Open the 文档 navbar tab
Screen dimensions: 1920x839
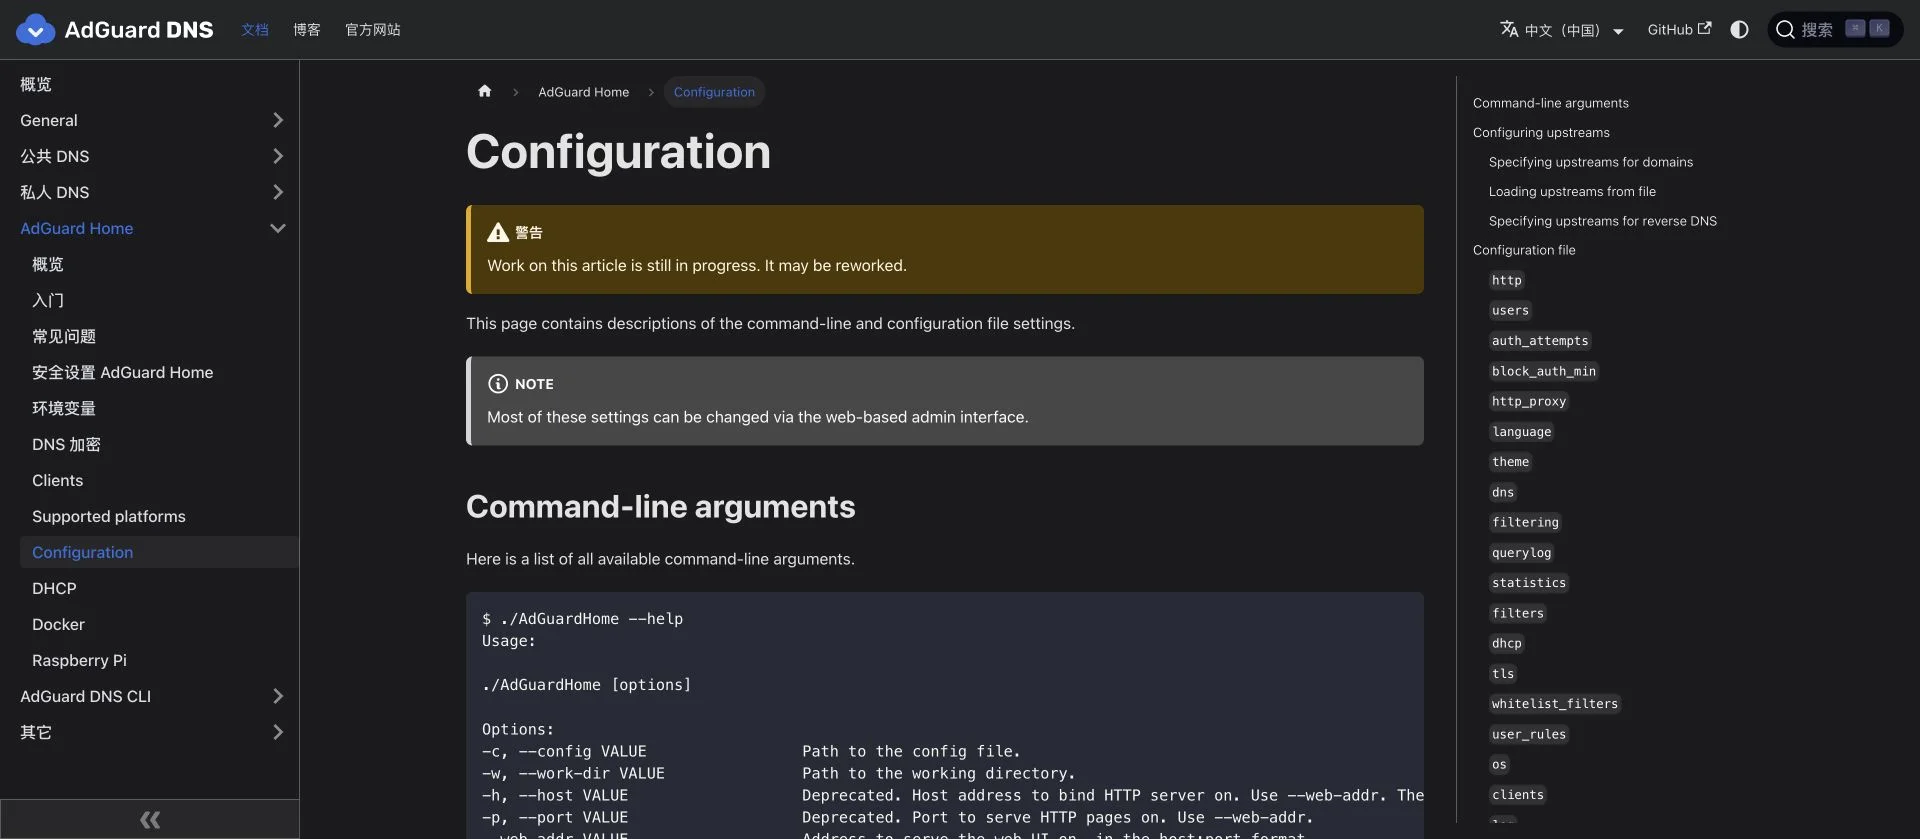255,30
